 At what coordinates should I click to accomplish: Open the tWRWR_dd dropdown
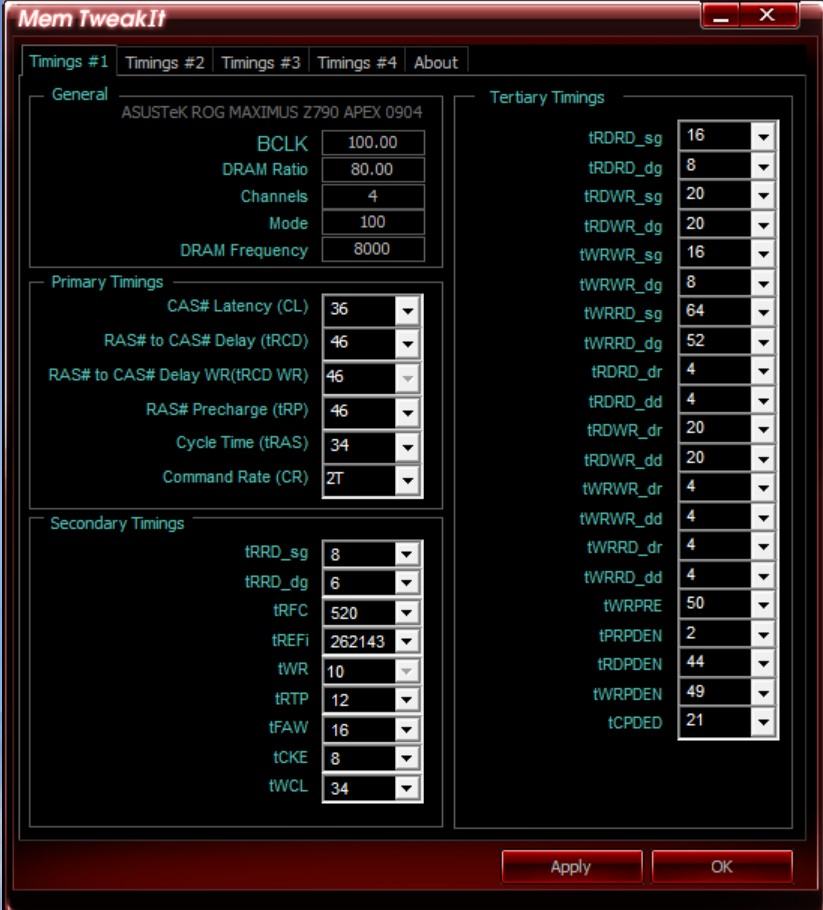click(763, 518)
